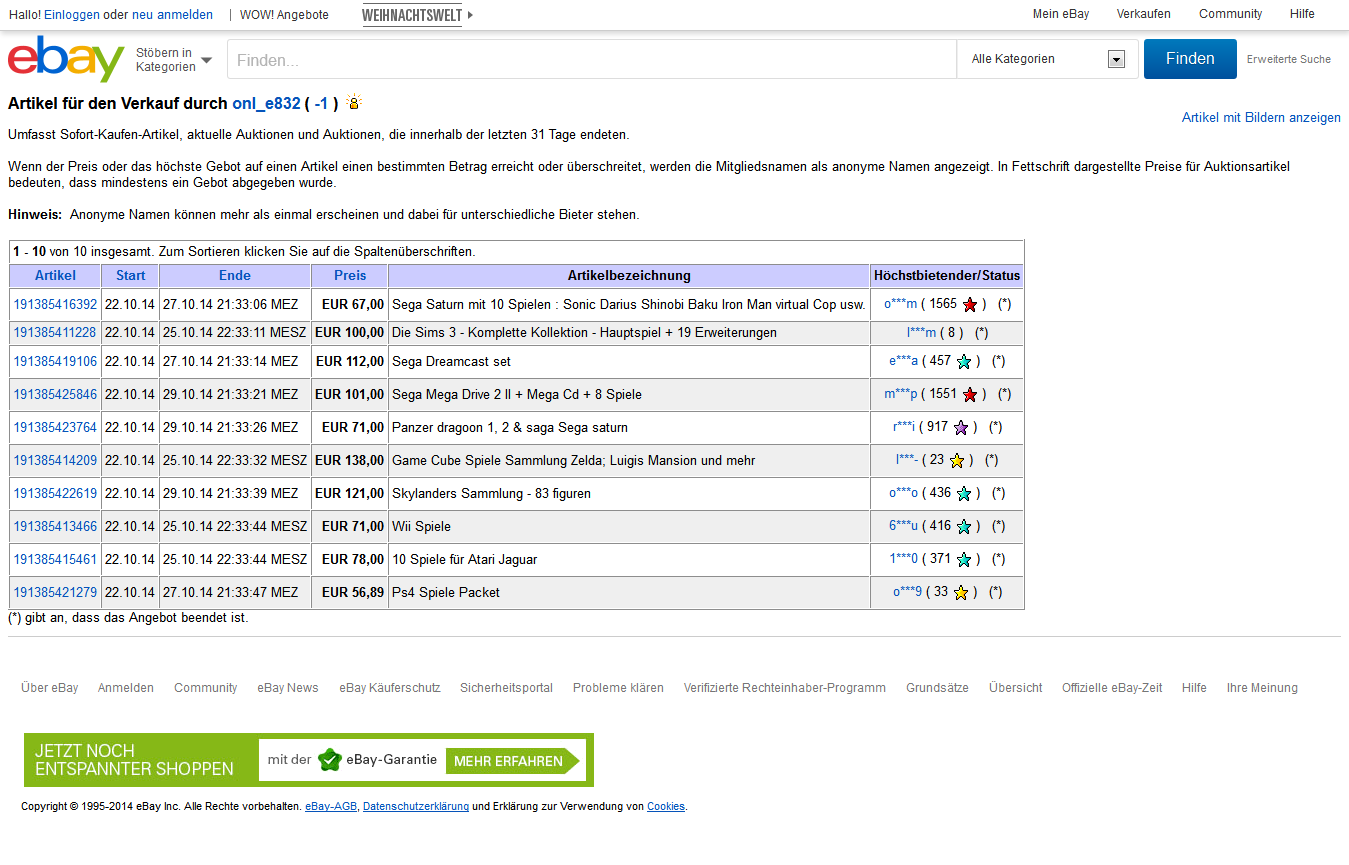The height and width of the screenshot is (865, 1349).
Task: Open the Verkaufen menu
Action: pyautogui.click(x=1144, y=14)
